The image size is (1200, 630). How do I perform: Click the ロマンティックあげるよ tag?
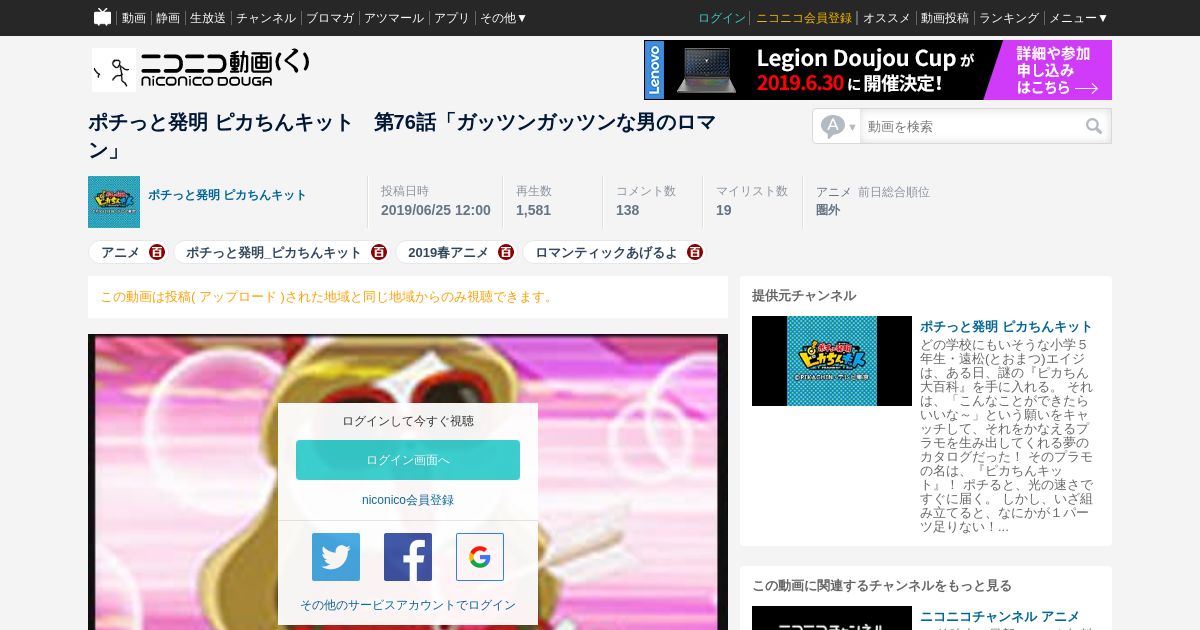[x=606, y=252]
